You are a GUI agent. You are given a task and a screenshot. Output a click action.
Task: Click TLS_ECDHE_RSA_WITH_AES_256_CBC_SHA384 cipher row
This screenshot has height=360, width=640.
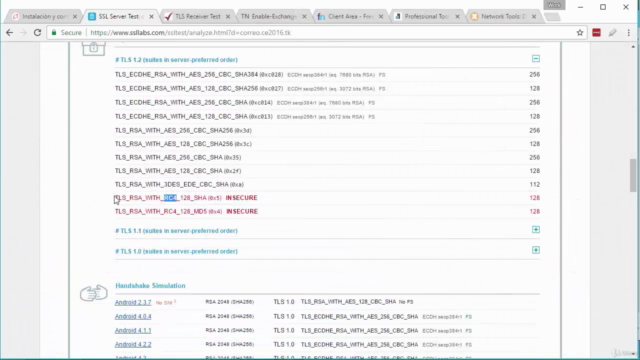pyautogui.click(x=327, y=75)
